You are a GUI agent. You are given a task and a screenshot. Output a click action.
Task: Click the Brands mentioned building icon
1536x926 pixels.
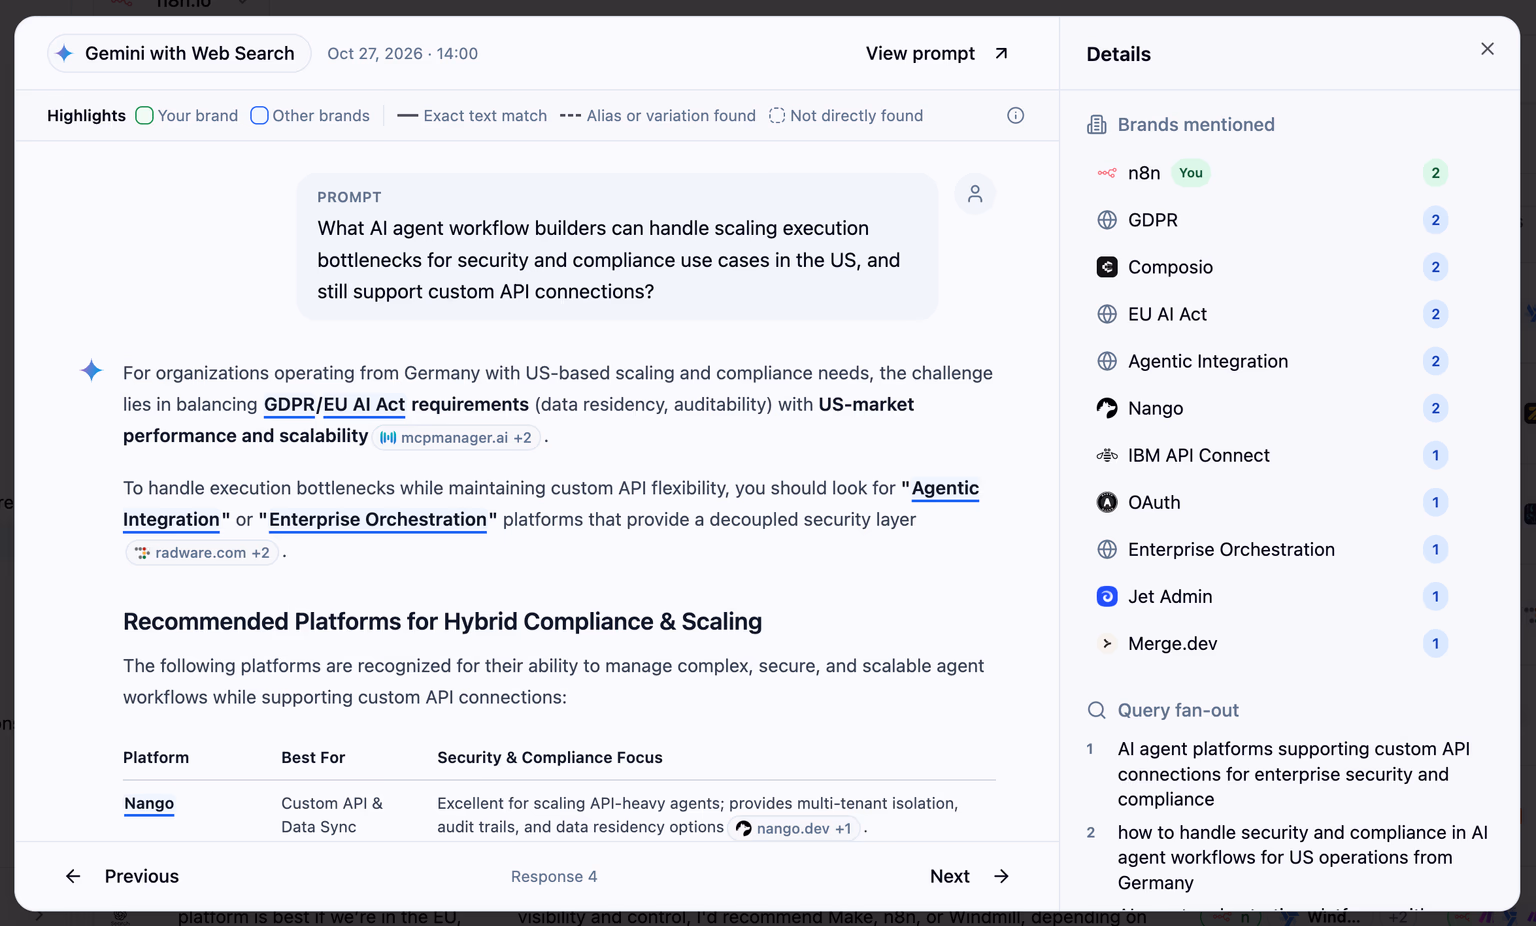pos(1097,124)
